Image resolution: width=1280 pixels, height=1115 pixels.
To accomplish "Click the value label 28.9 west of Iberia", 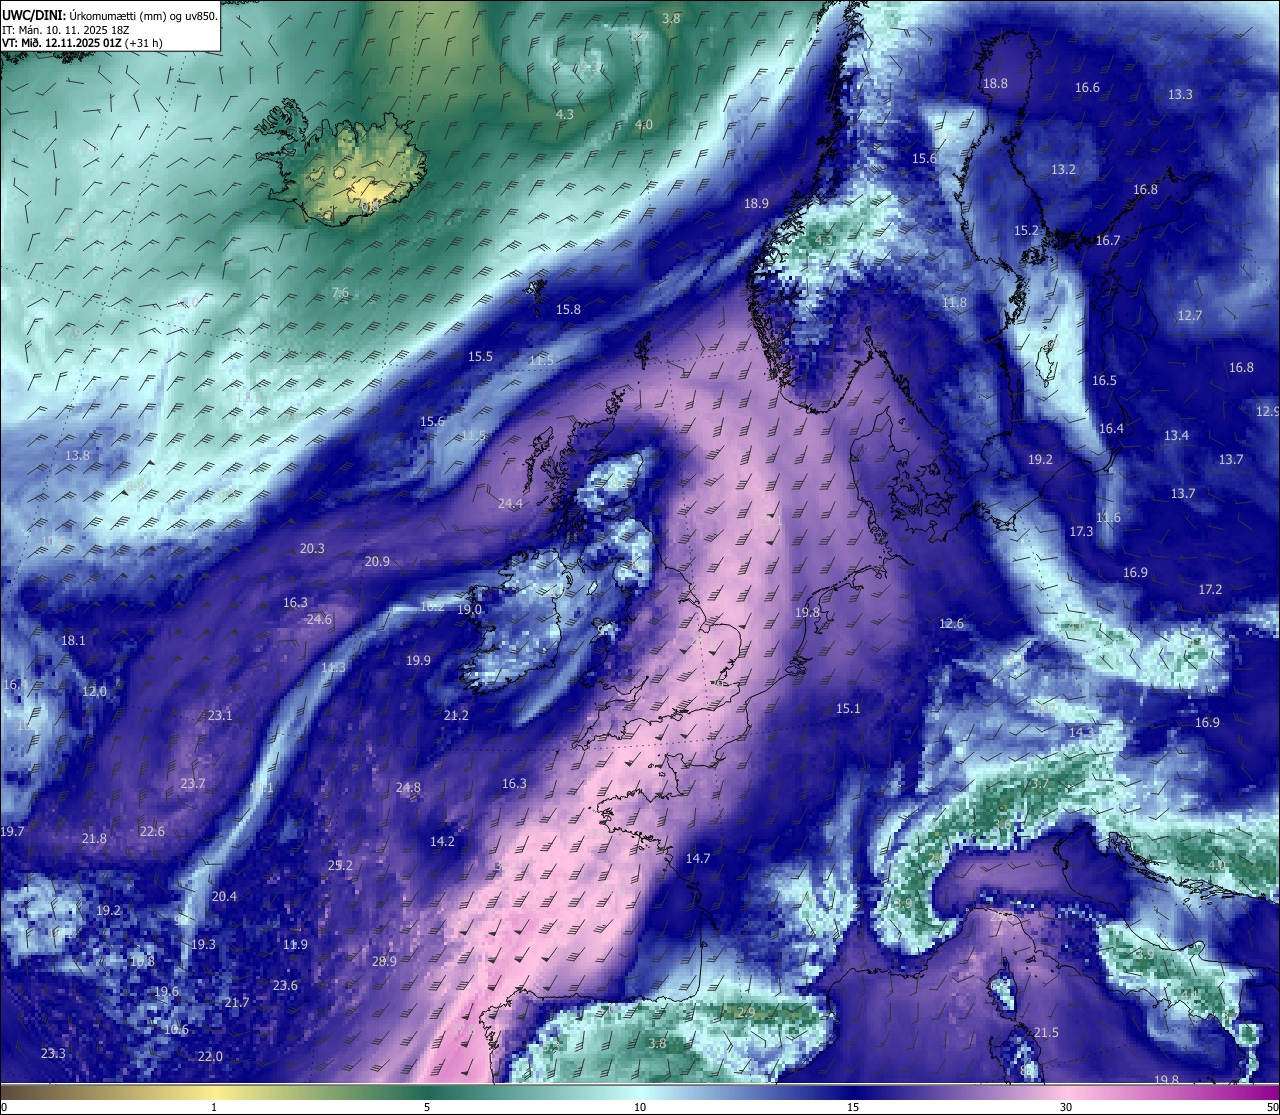I will 384,962.
